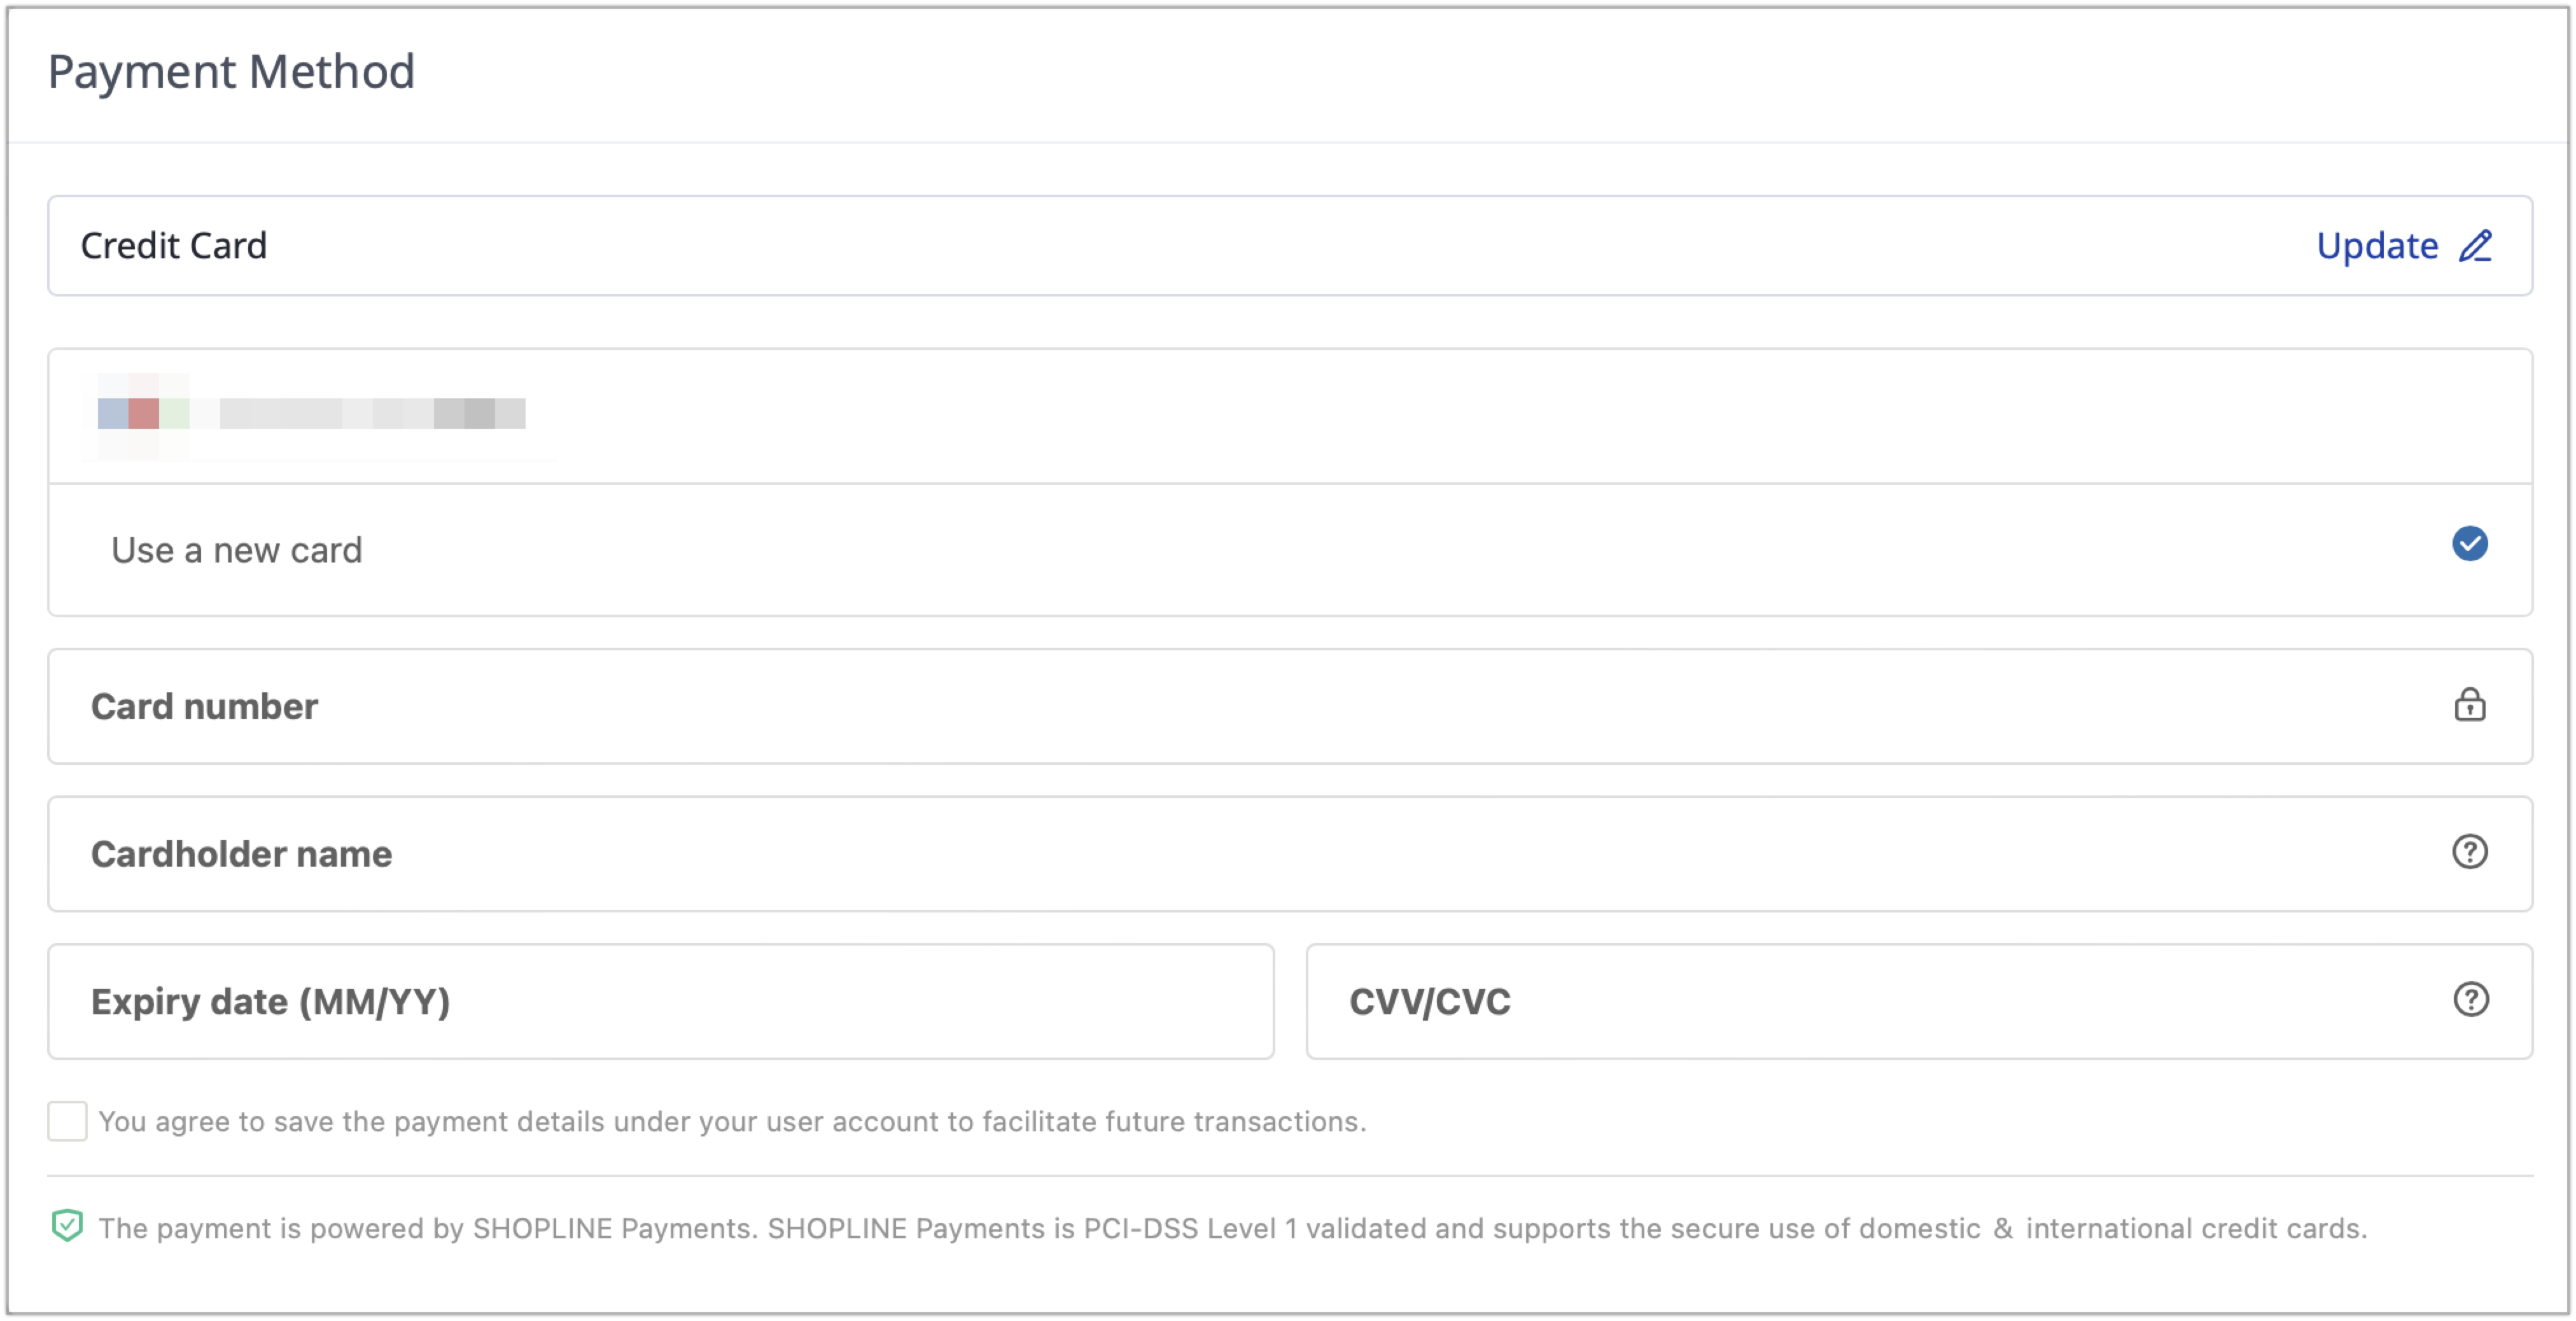Focus the Expiry date (MM/YY) field
The height and width of the screenshot is (1321, 2576).
click(661, 1002)
